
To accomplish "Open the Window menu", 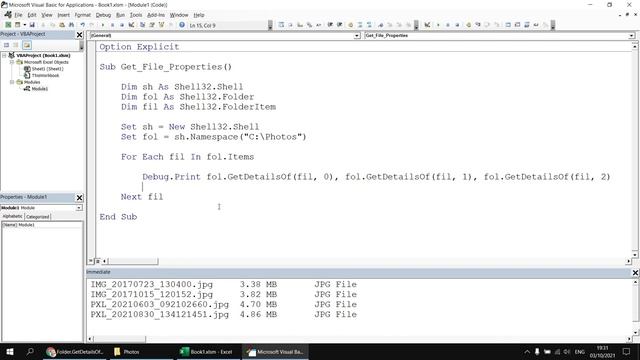I will (x=179, y=15).
